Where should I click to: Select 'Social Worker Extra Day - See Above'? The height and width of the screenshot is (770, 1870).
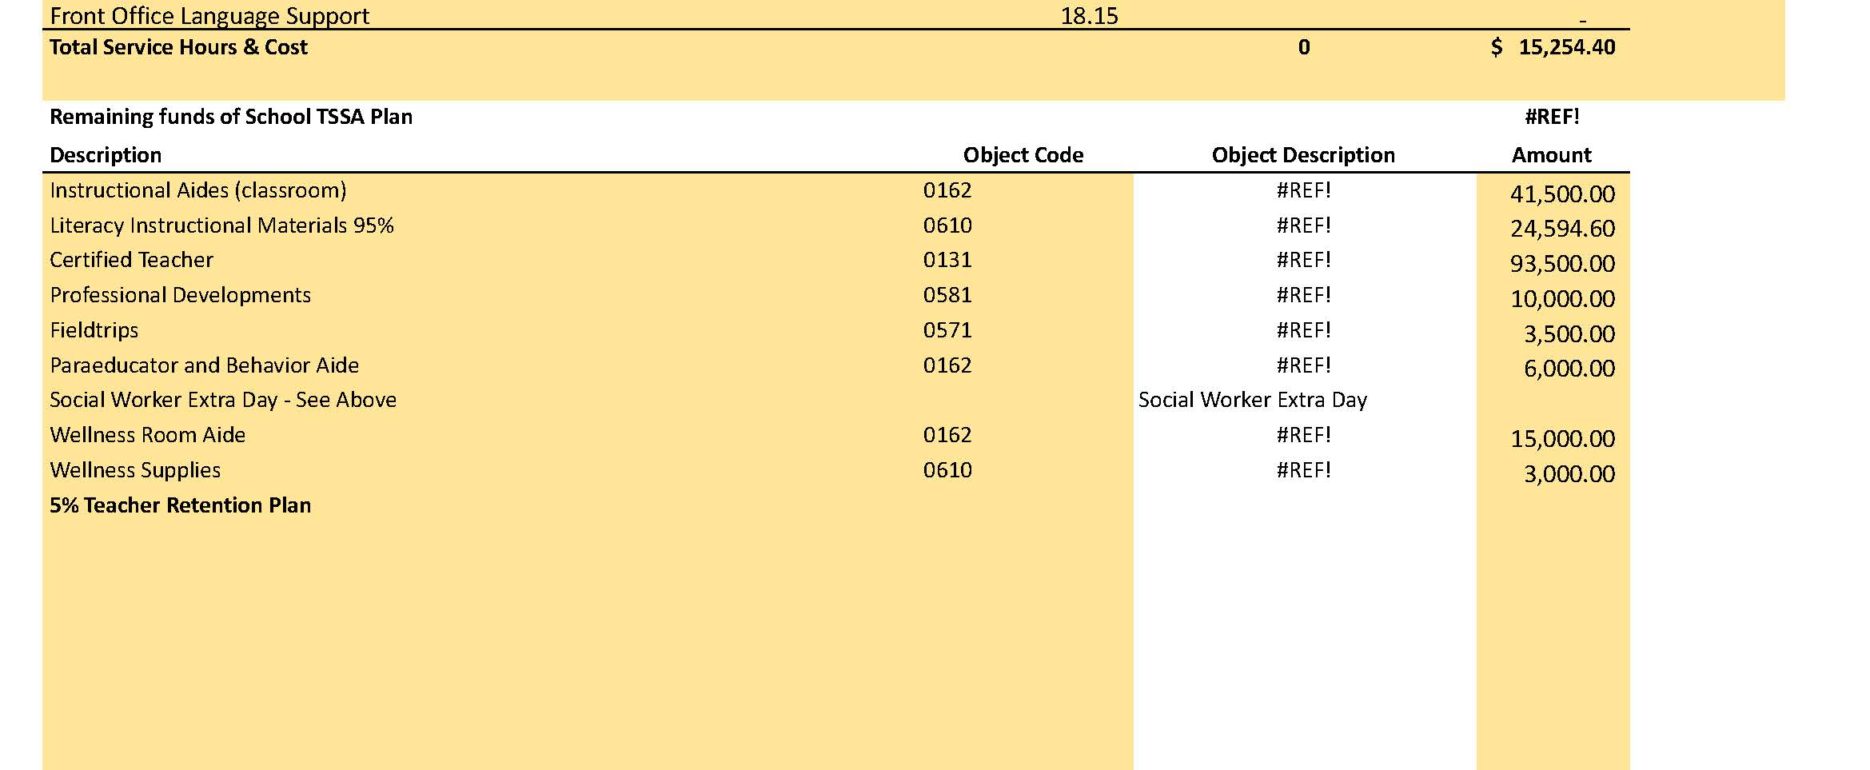pos(223,400)
